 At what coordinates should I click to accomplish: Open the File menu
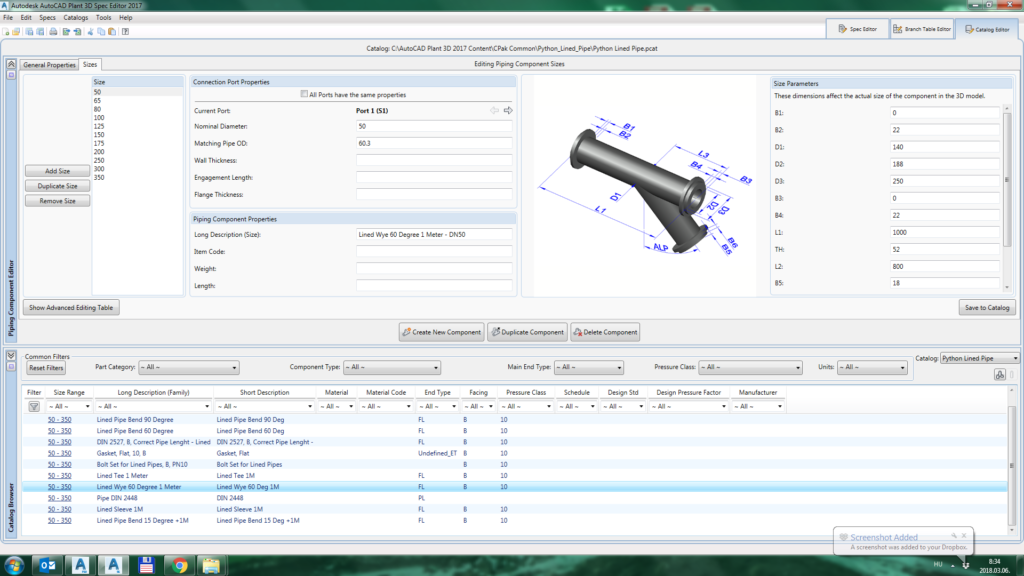(x=8, y=18)
